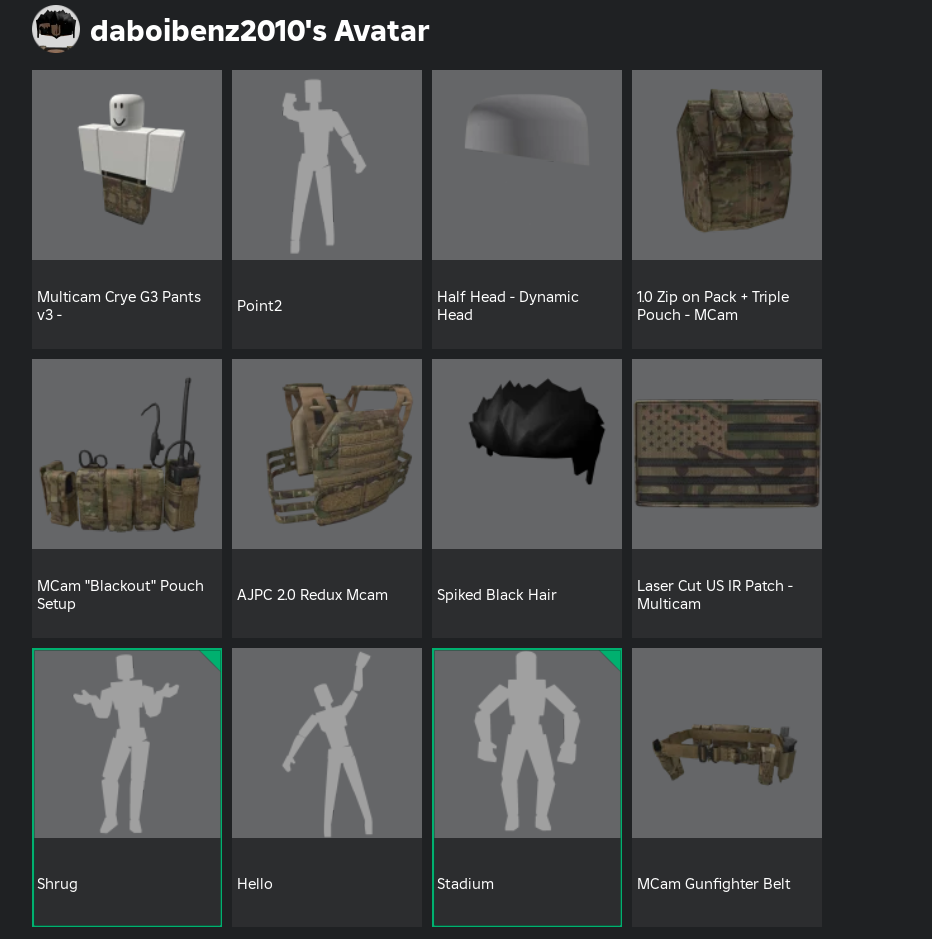Screen dimensions: 932x939
Task: Select the MCam Blackout Pouch Setup image
Action: click(127, 454)
